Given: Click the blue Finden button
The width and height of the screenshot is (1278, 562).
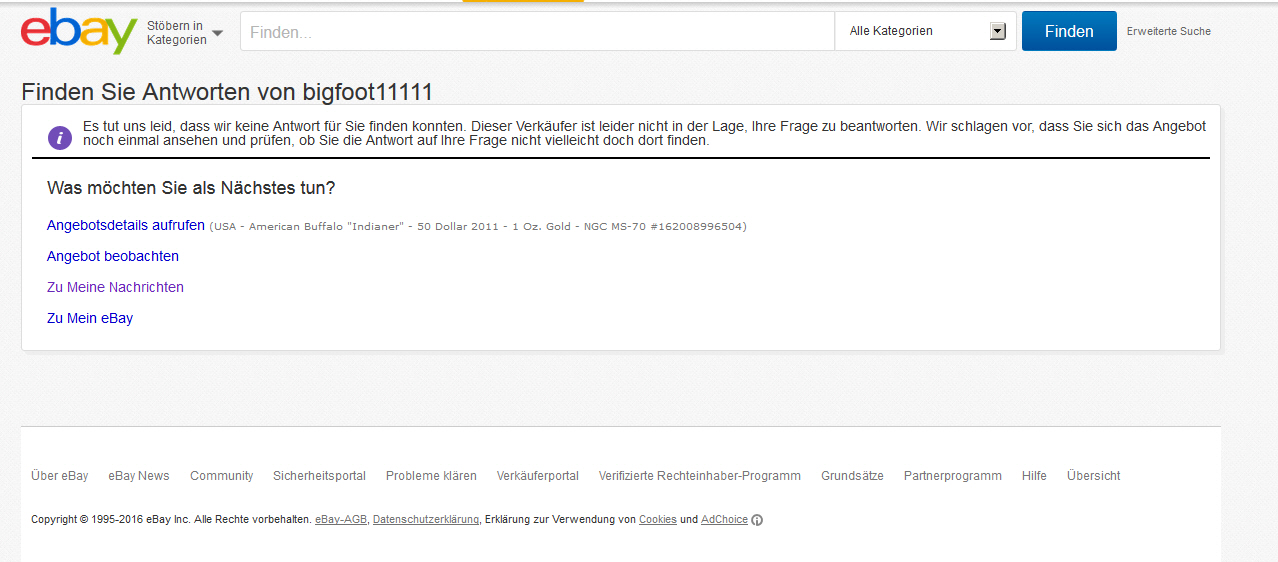Looking at the screenshot, I should (x=1069, y=31).
